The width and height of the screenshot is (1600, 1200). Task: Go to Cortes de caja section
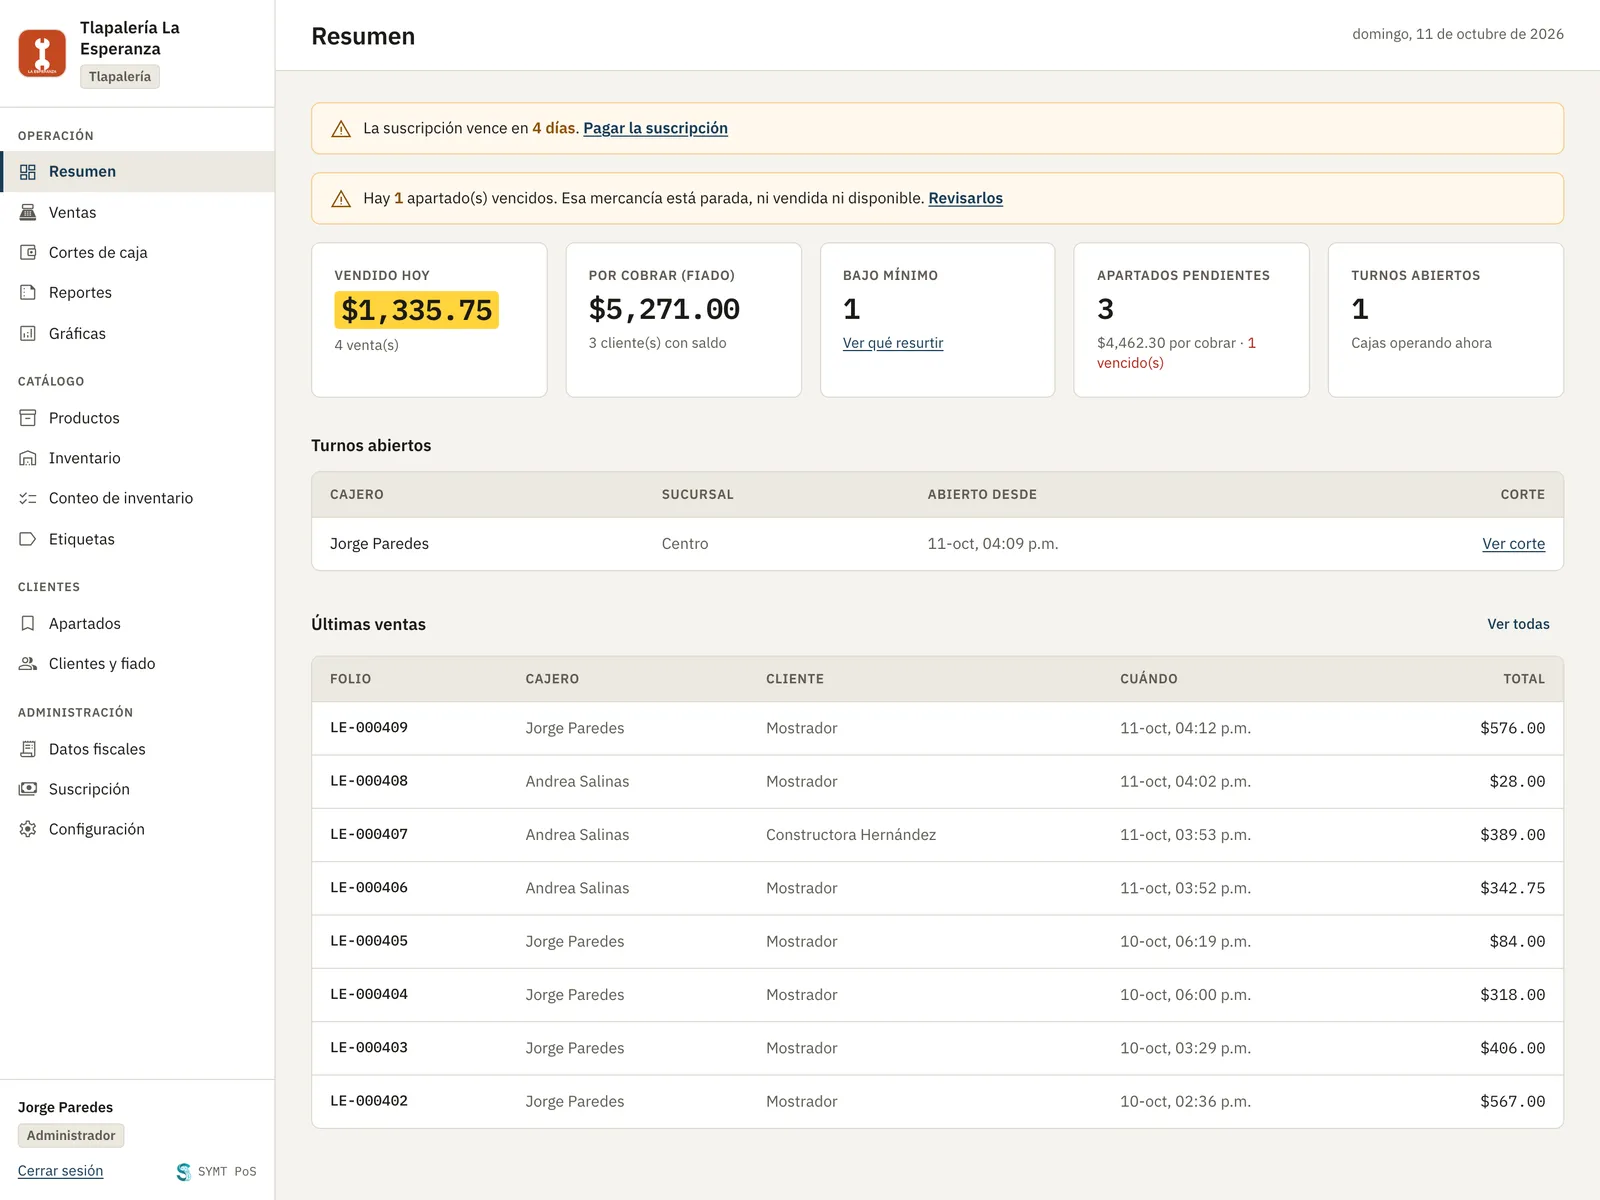click(137, 252)
